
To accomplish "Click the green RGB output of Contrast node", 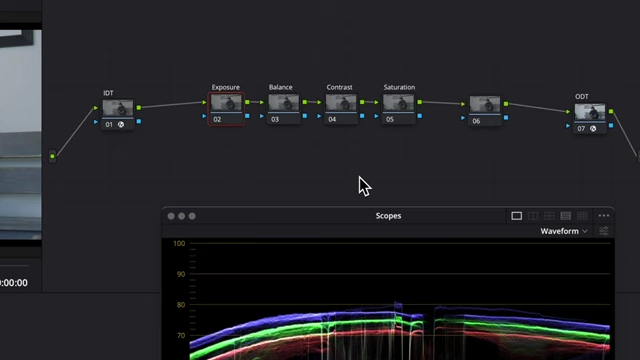I will (362, 102).
